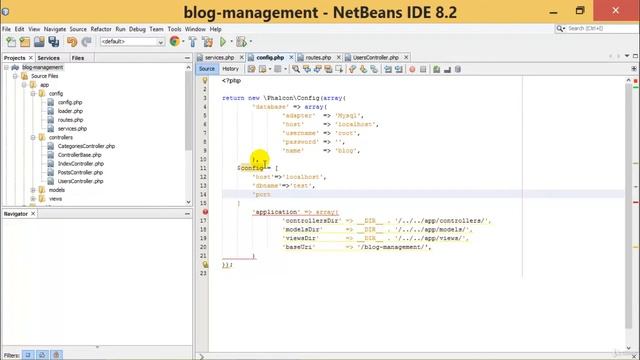The width and height of the screenshot is (640, 360).
Task: Expand the models folder node
Action: click(x=33, y=190)
